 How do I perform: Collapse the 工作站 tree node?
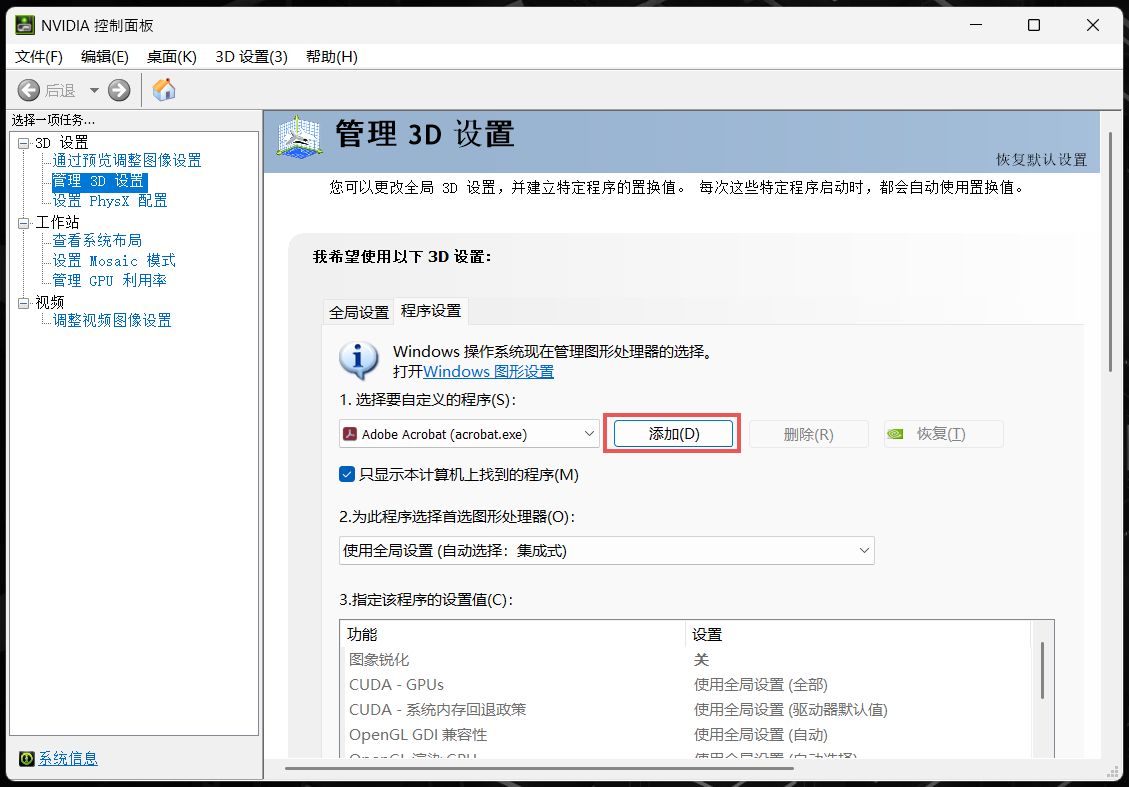pos(24,222)
